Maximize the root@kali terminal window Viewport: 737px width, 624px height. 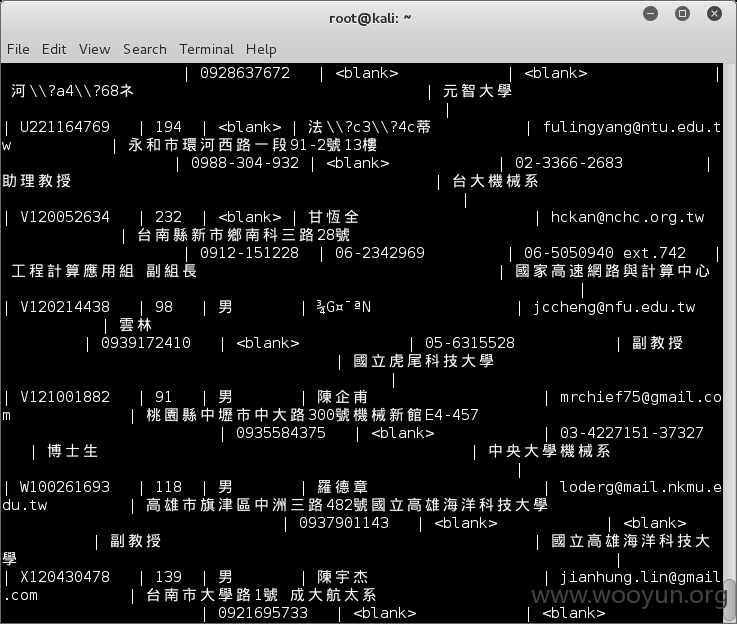tap(682, 14)
